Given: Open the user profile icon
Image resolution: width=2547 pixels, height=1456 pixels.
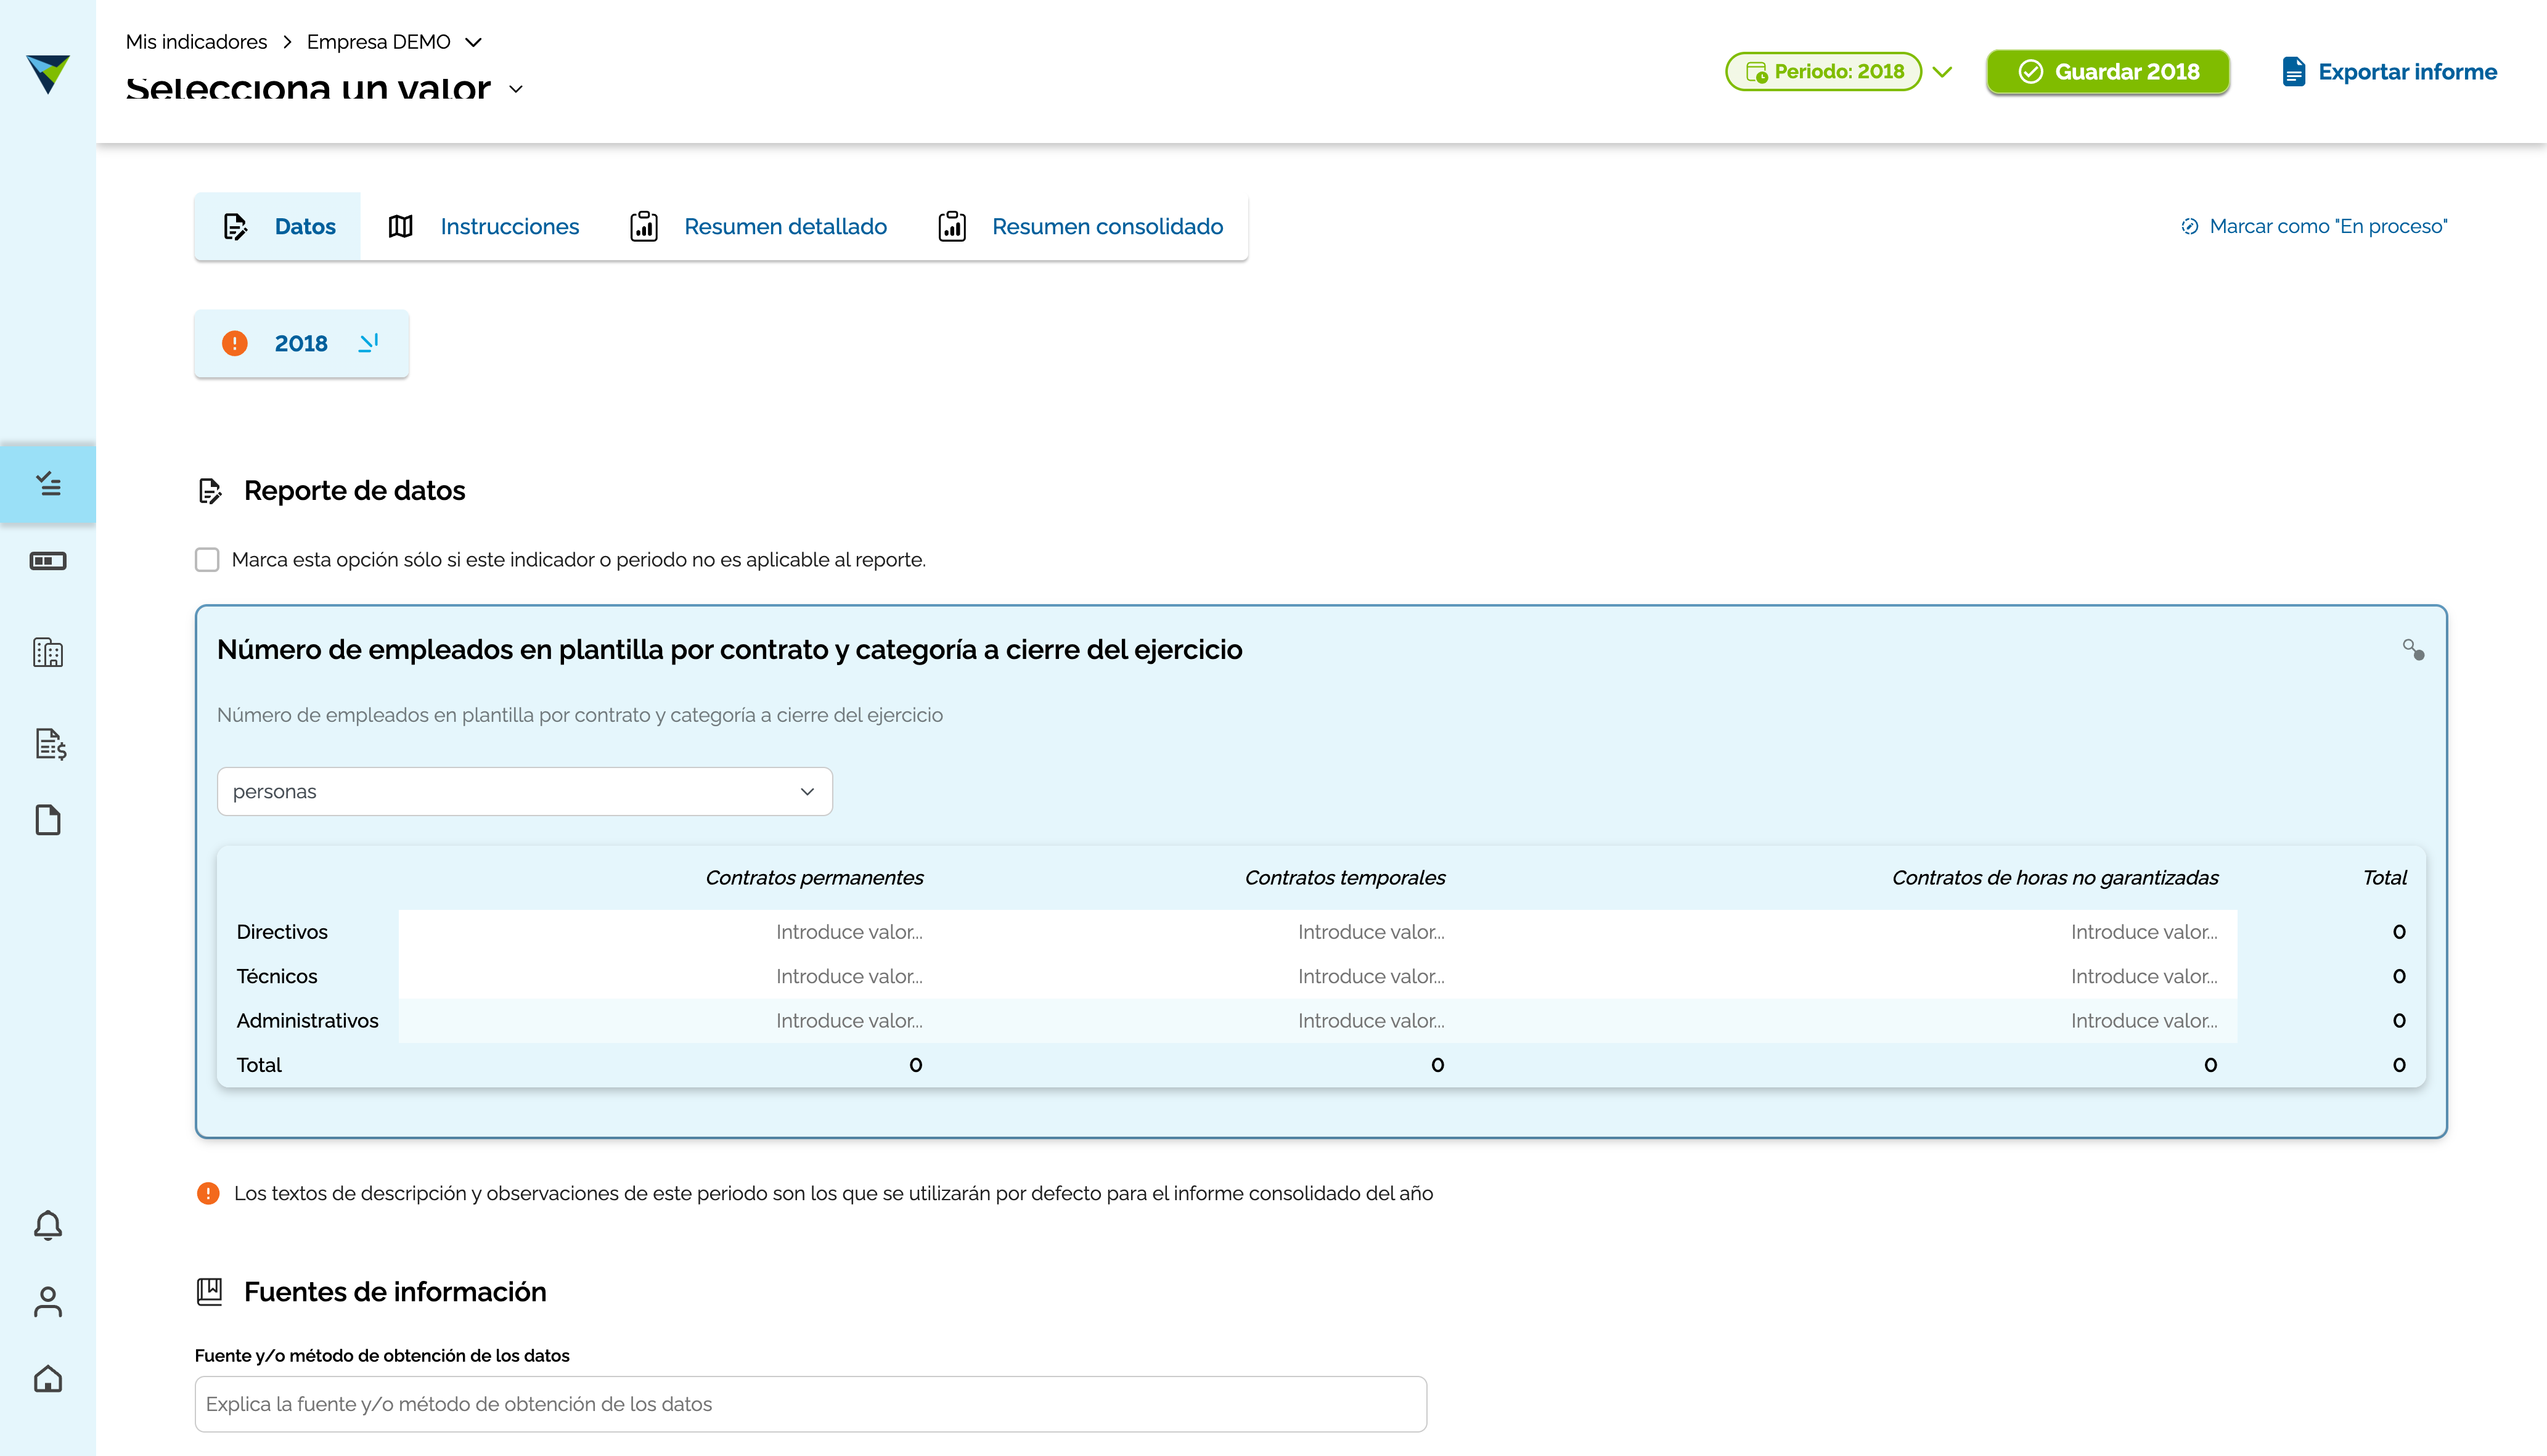Looking at the screenshot, I should click(x=48, y=1301).
